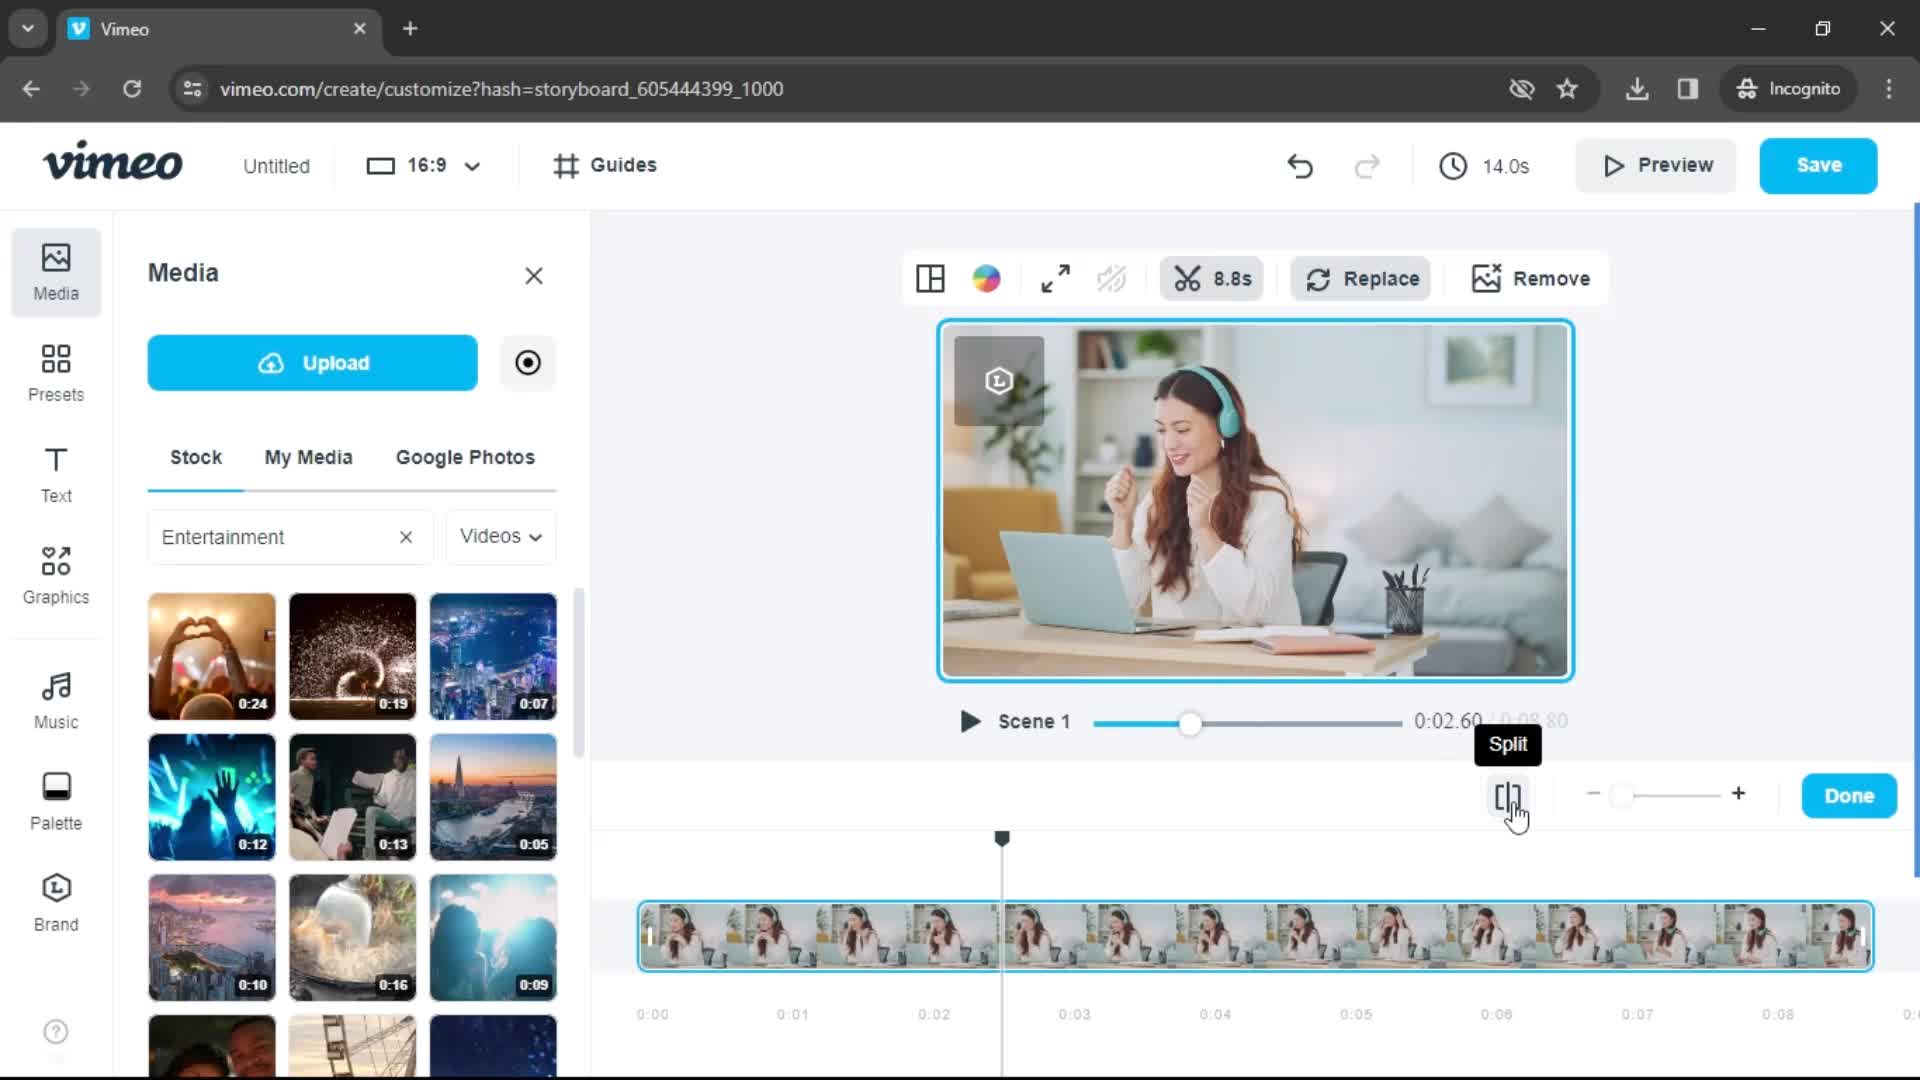The width and height of the screenshot is (1920, 1080).
Task: Clear the Entertainment search field
Action: [x=406, y=537]
